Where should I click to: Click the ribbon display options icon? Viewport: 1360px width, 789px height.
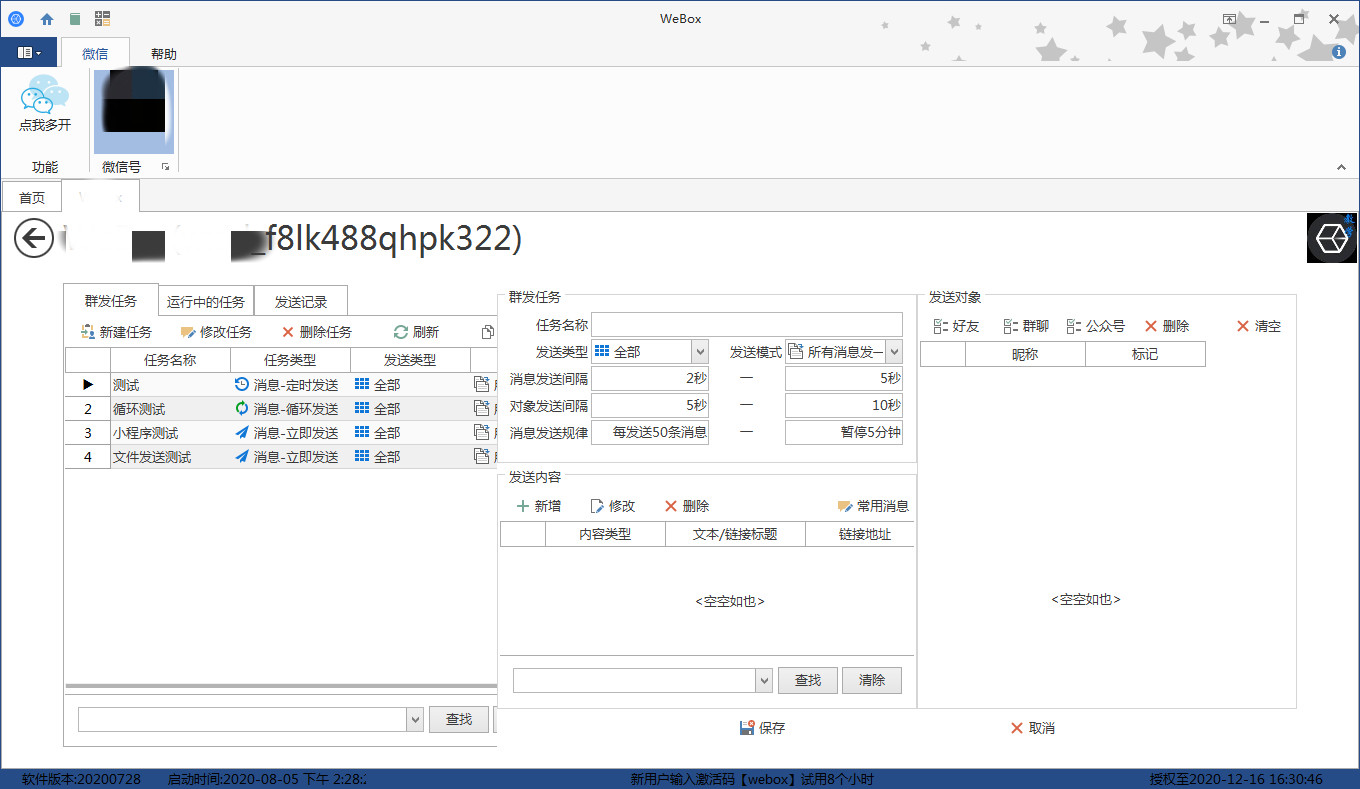point(1229,18)
